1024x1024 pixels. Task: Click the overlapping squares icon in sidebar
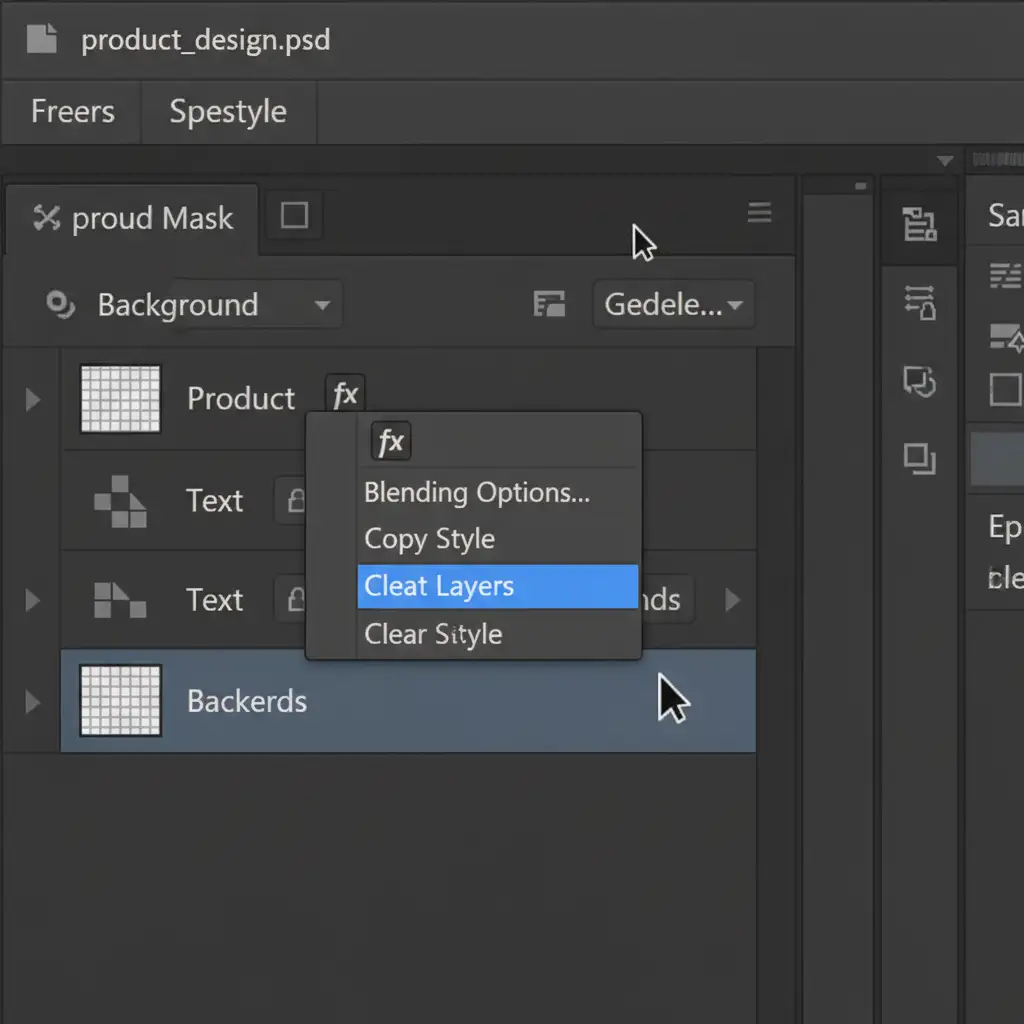point(919,458)
